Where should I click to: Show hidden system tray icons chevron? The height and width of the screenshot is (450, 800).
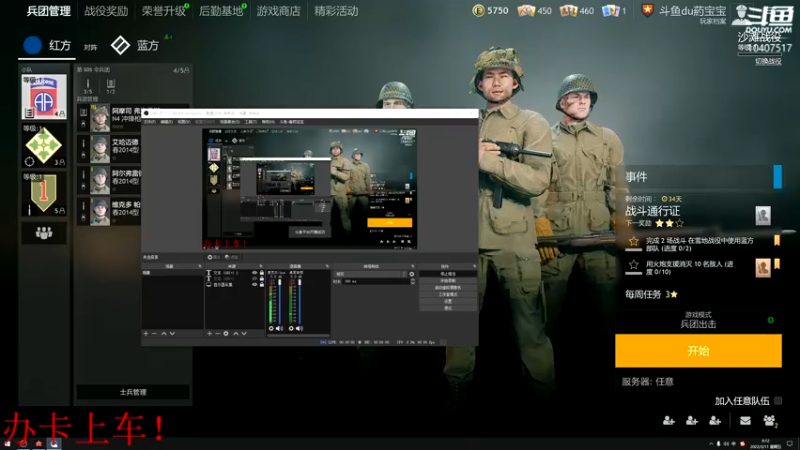[711, 444]
